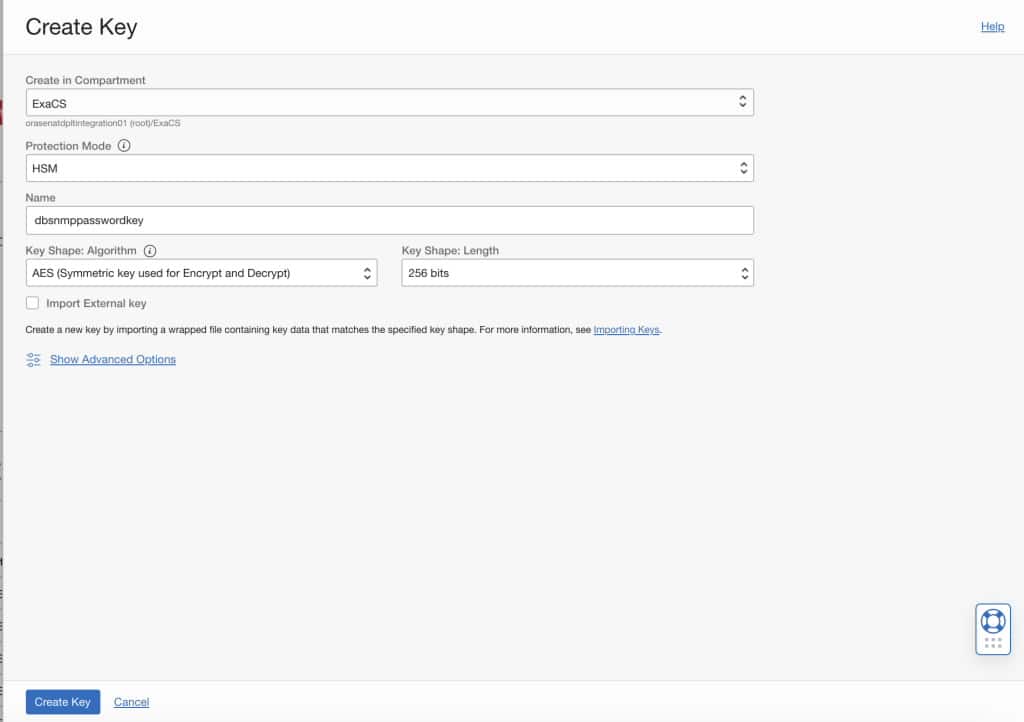The image size is (1024, 722).
Task: Click the chevron on the compartment selector
Action: (x=741, y=101)
